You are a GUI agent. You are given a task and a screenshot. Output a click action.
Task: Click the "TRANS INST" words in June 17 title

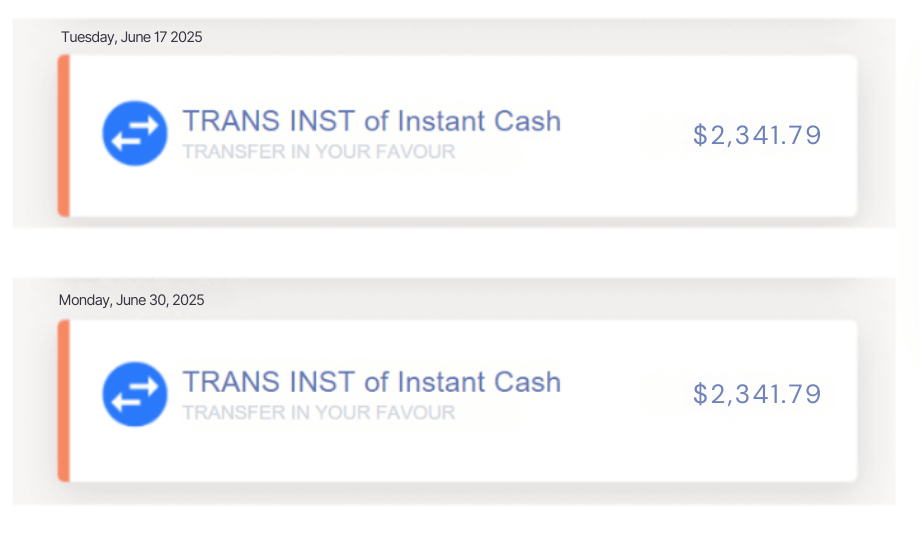click(x=268, y=121)
